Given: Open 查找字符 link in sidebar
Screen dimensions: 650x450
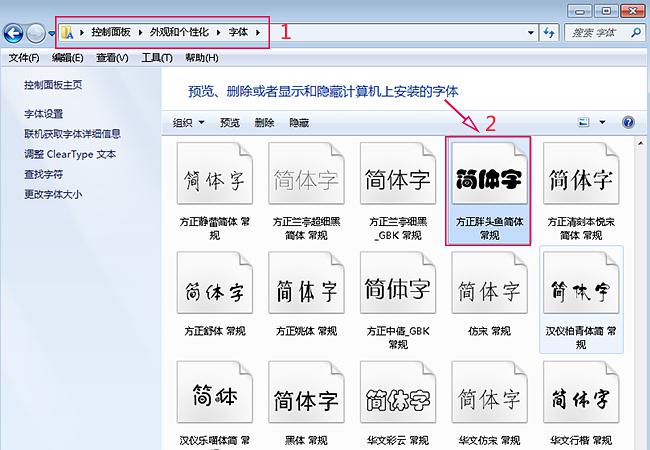Looking at the screenshot, I should [44, 174].
